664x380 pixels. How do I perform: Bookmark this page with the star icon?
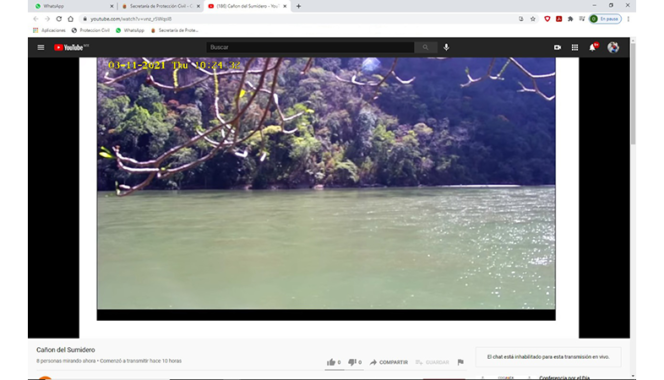tap(533, 19)
